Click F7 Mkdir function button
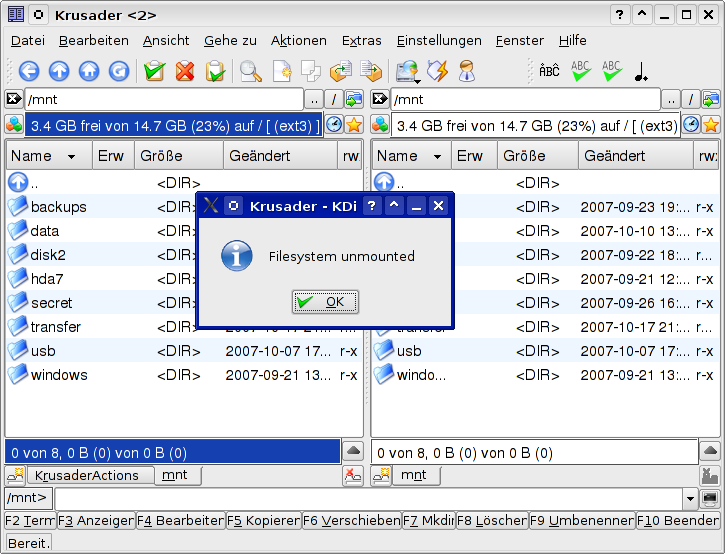This screenshot has width=725, height=554. coord(428,521)
